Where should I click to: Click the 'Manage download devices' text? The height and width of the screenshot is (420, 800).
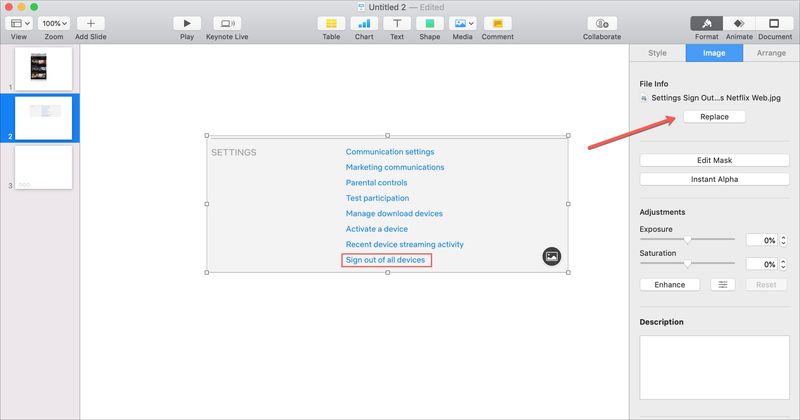click(394, 213)
